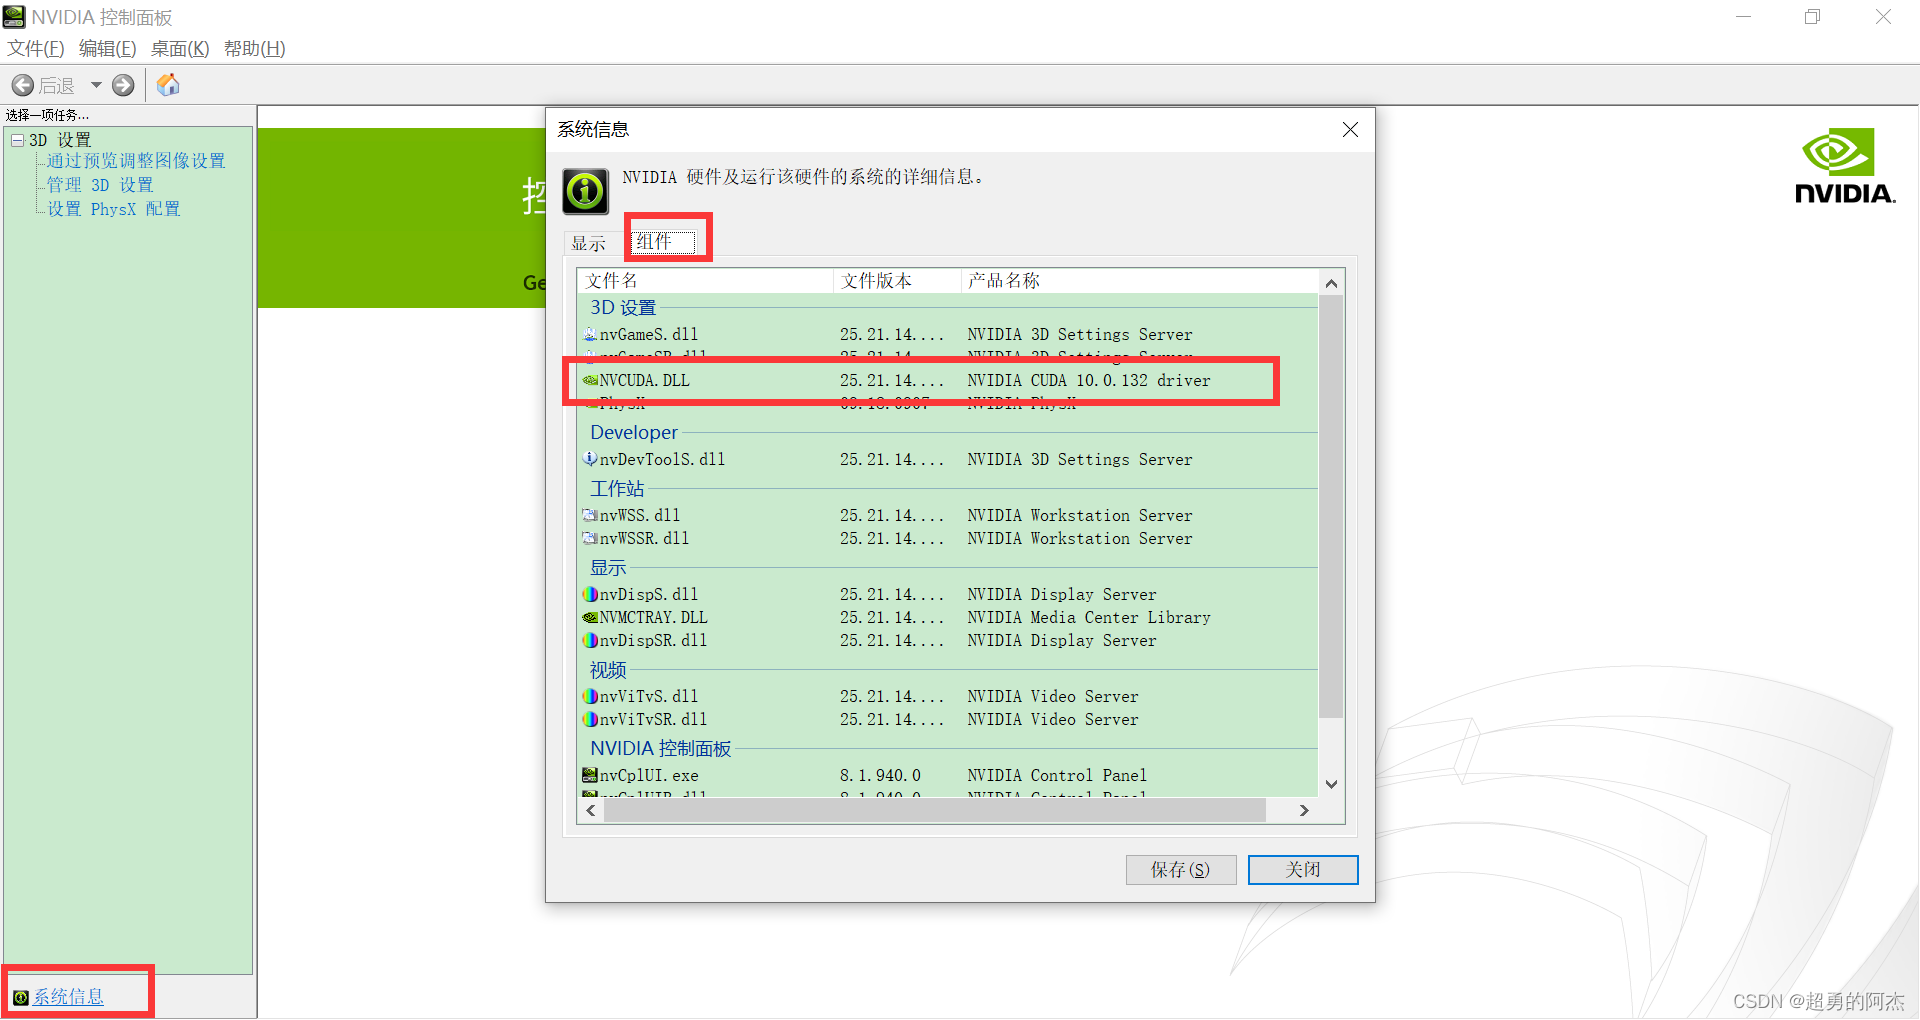
Task: Select the nvWSSR.dll row
Action: point(948,539)
